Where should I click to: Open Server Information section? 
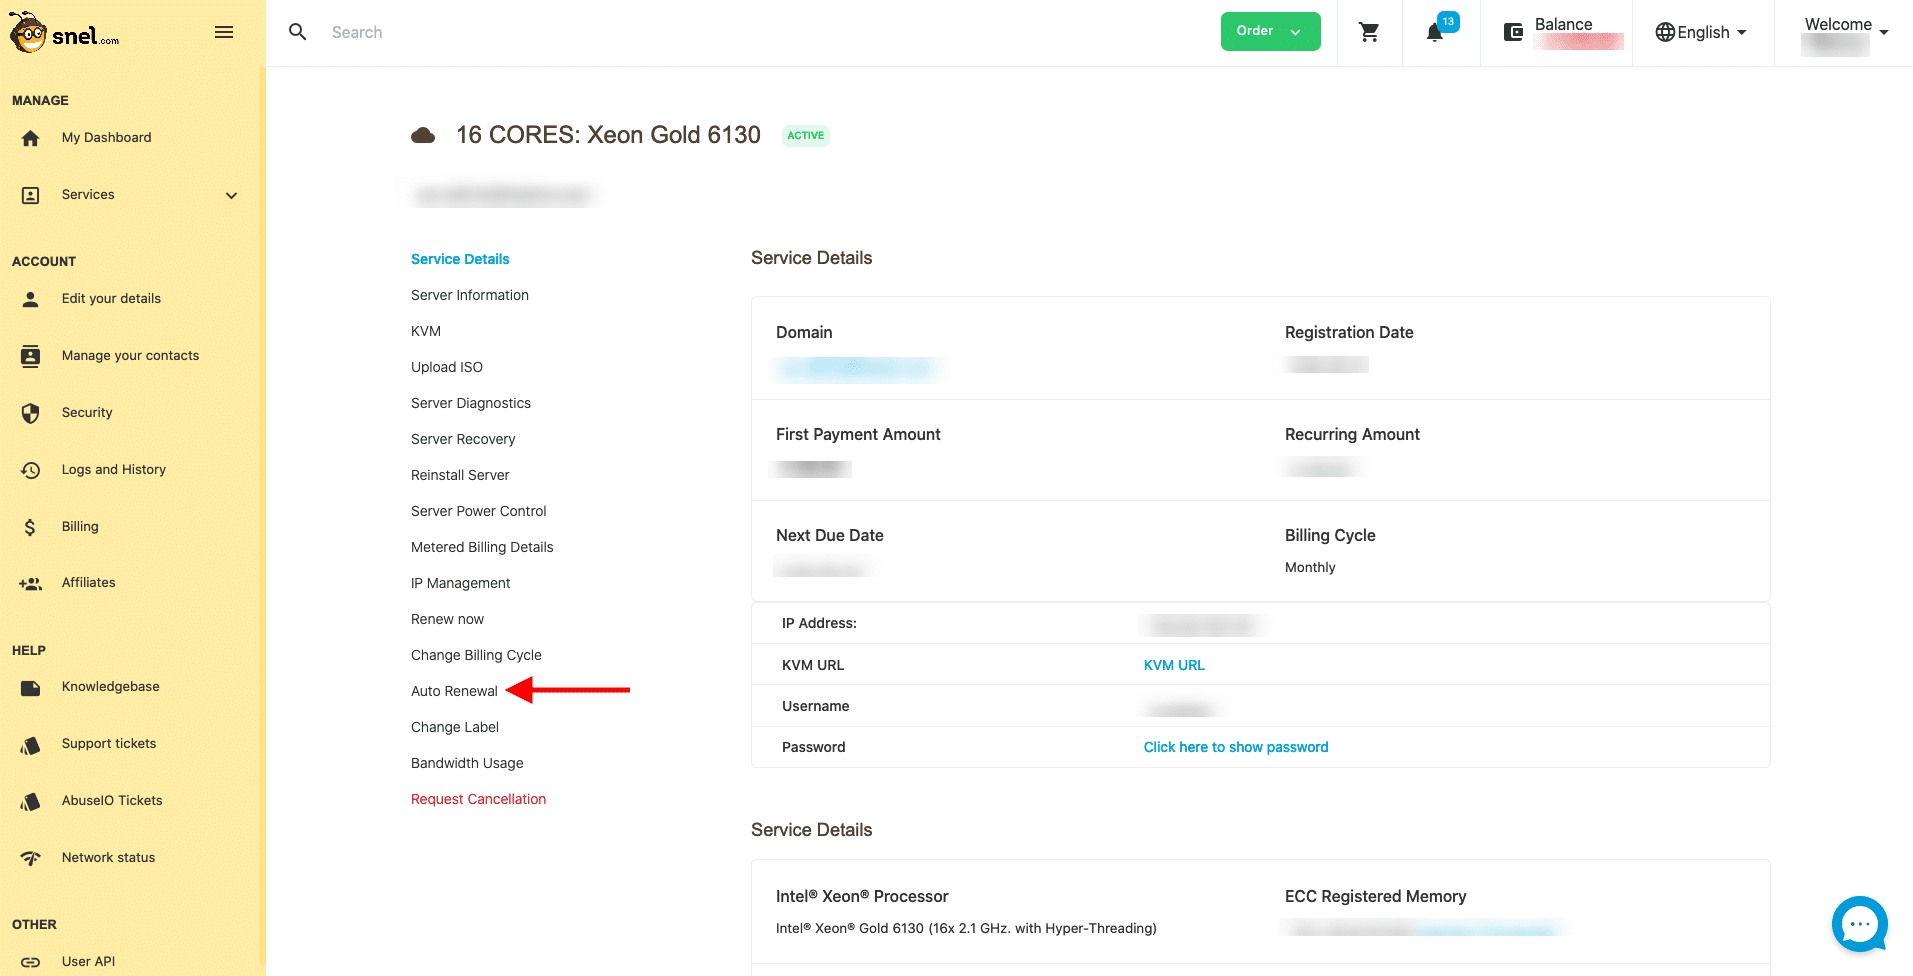[x=470, y=295]
